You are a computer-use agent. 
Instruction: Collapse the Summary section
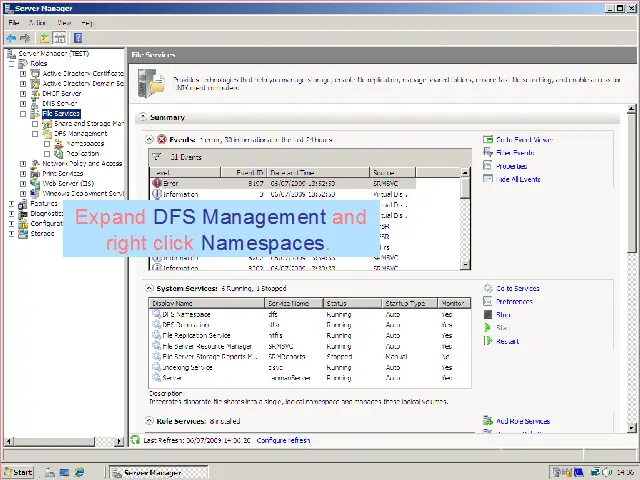(142, 117)
